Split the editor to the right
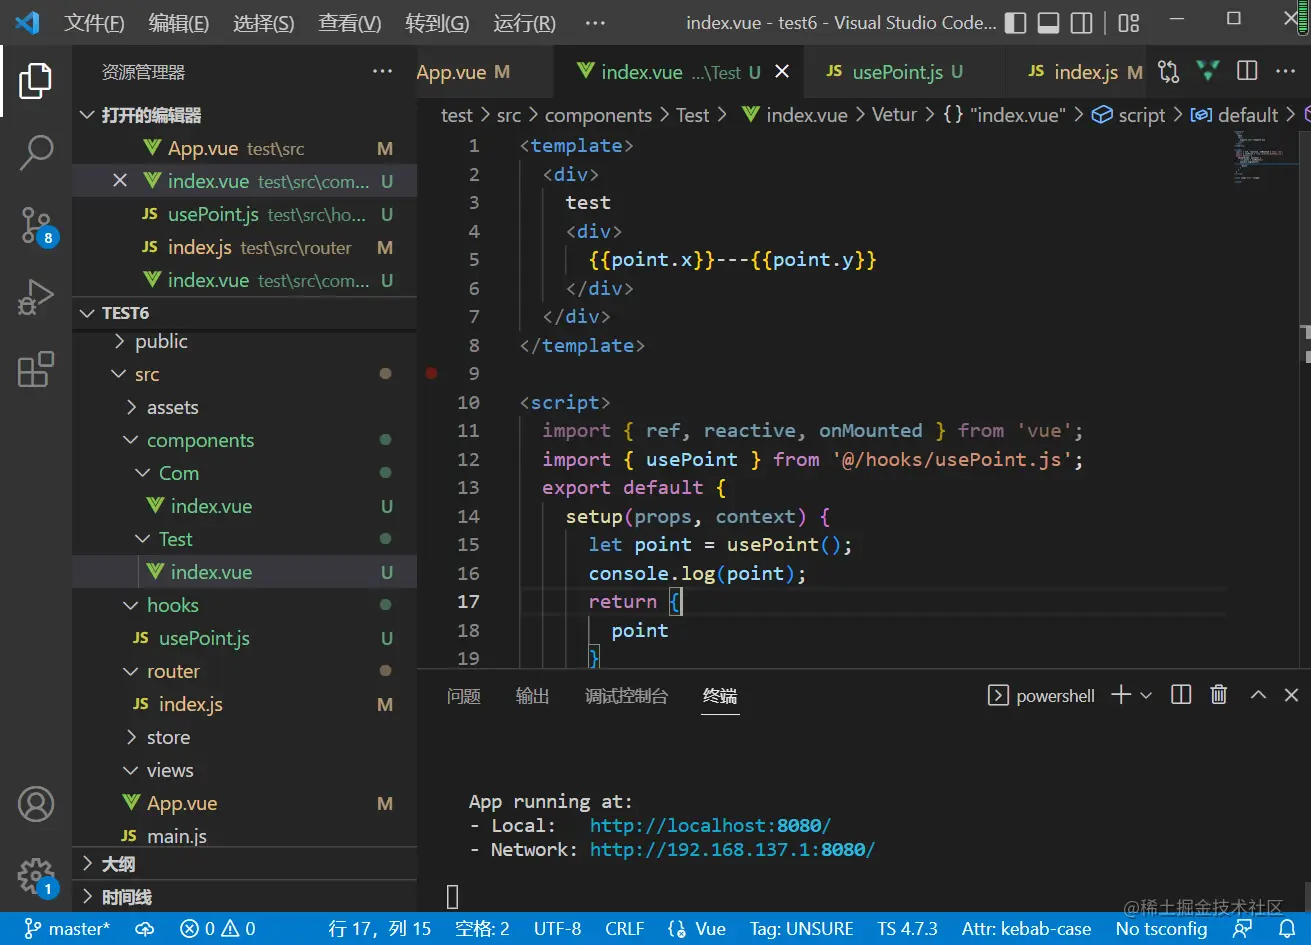The width and height of the screenshot is (1311, 945). coord(1247,71)
